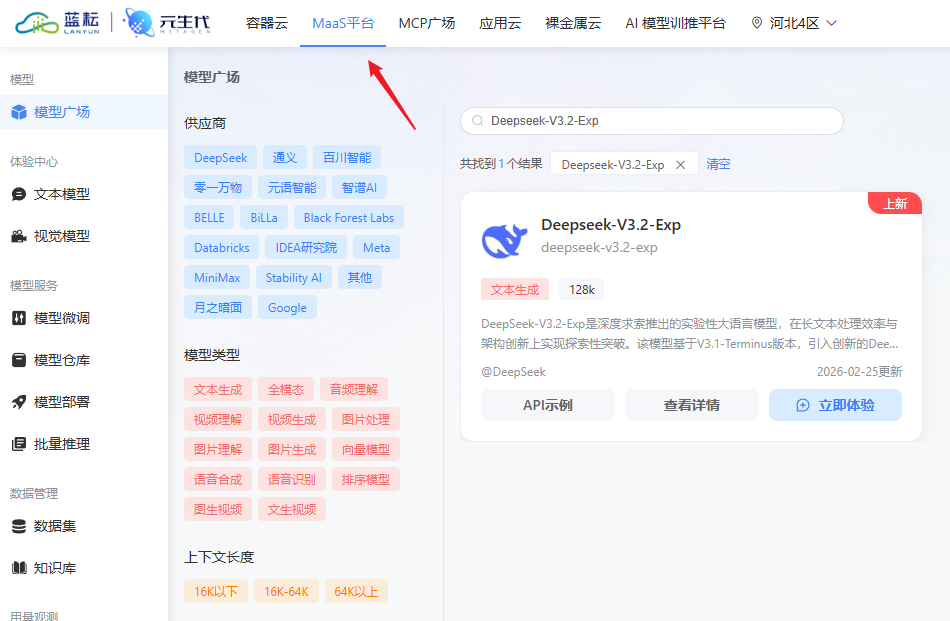Open the MaaS平台 tab
The image size is (950, 621).
[343, 23]
